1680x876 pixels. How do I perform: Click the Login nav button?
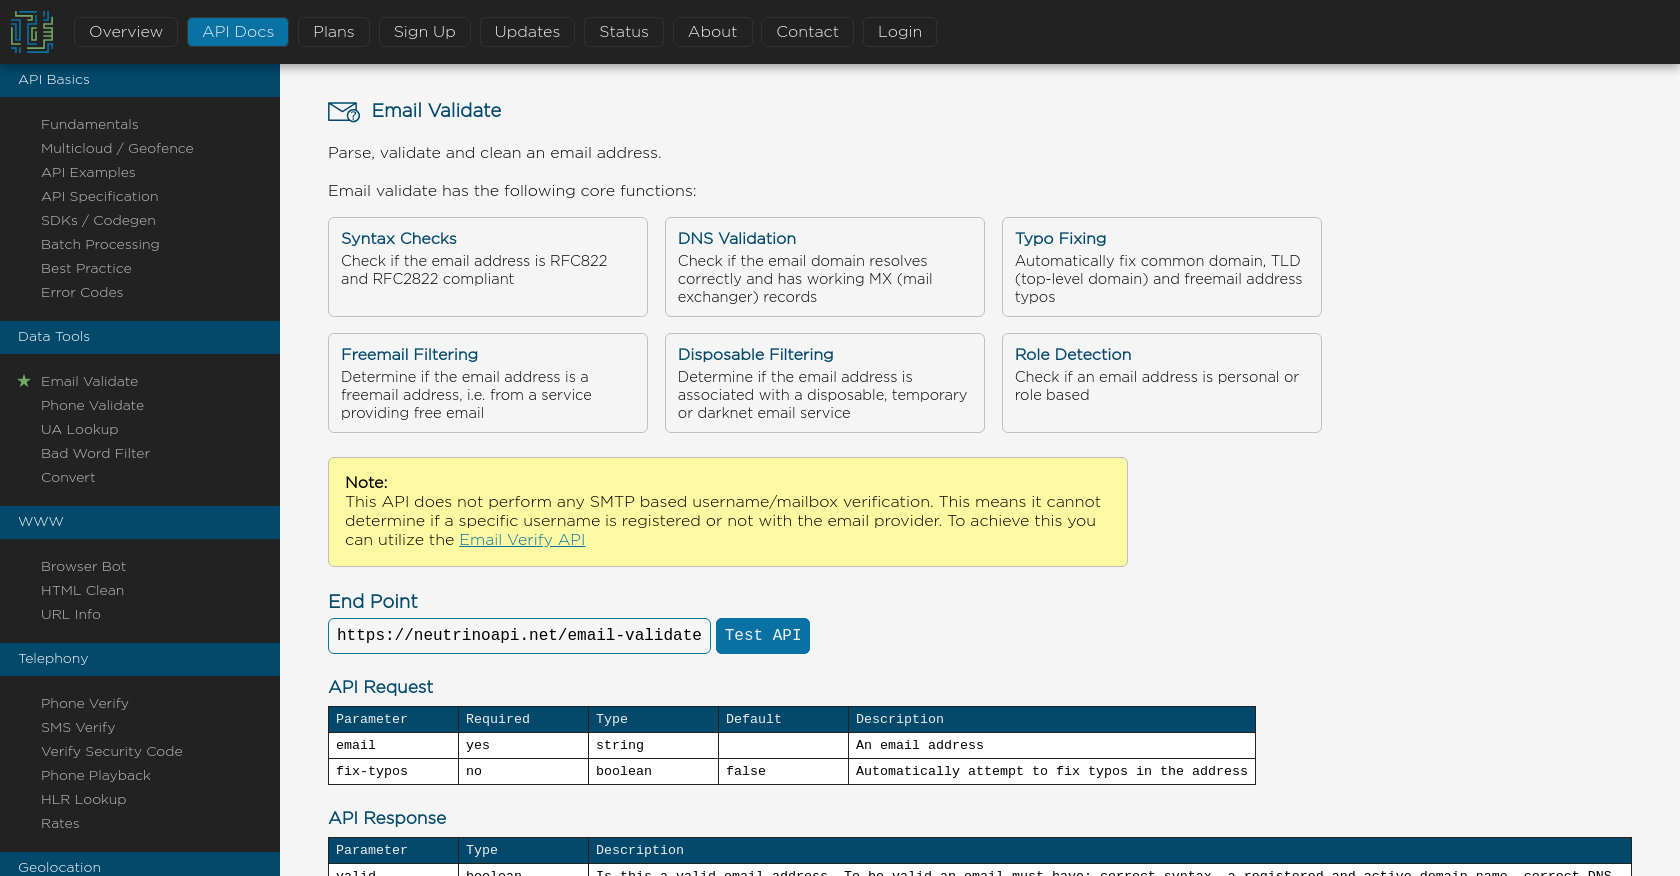(x=900, y=32)
